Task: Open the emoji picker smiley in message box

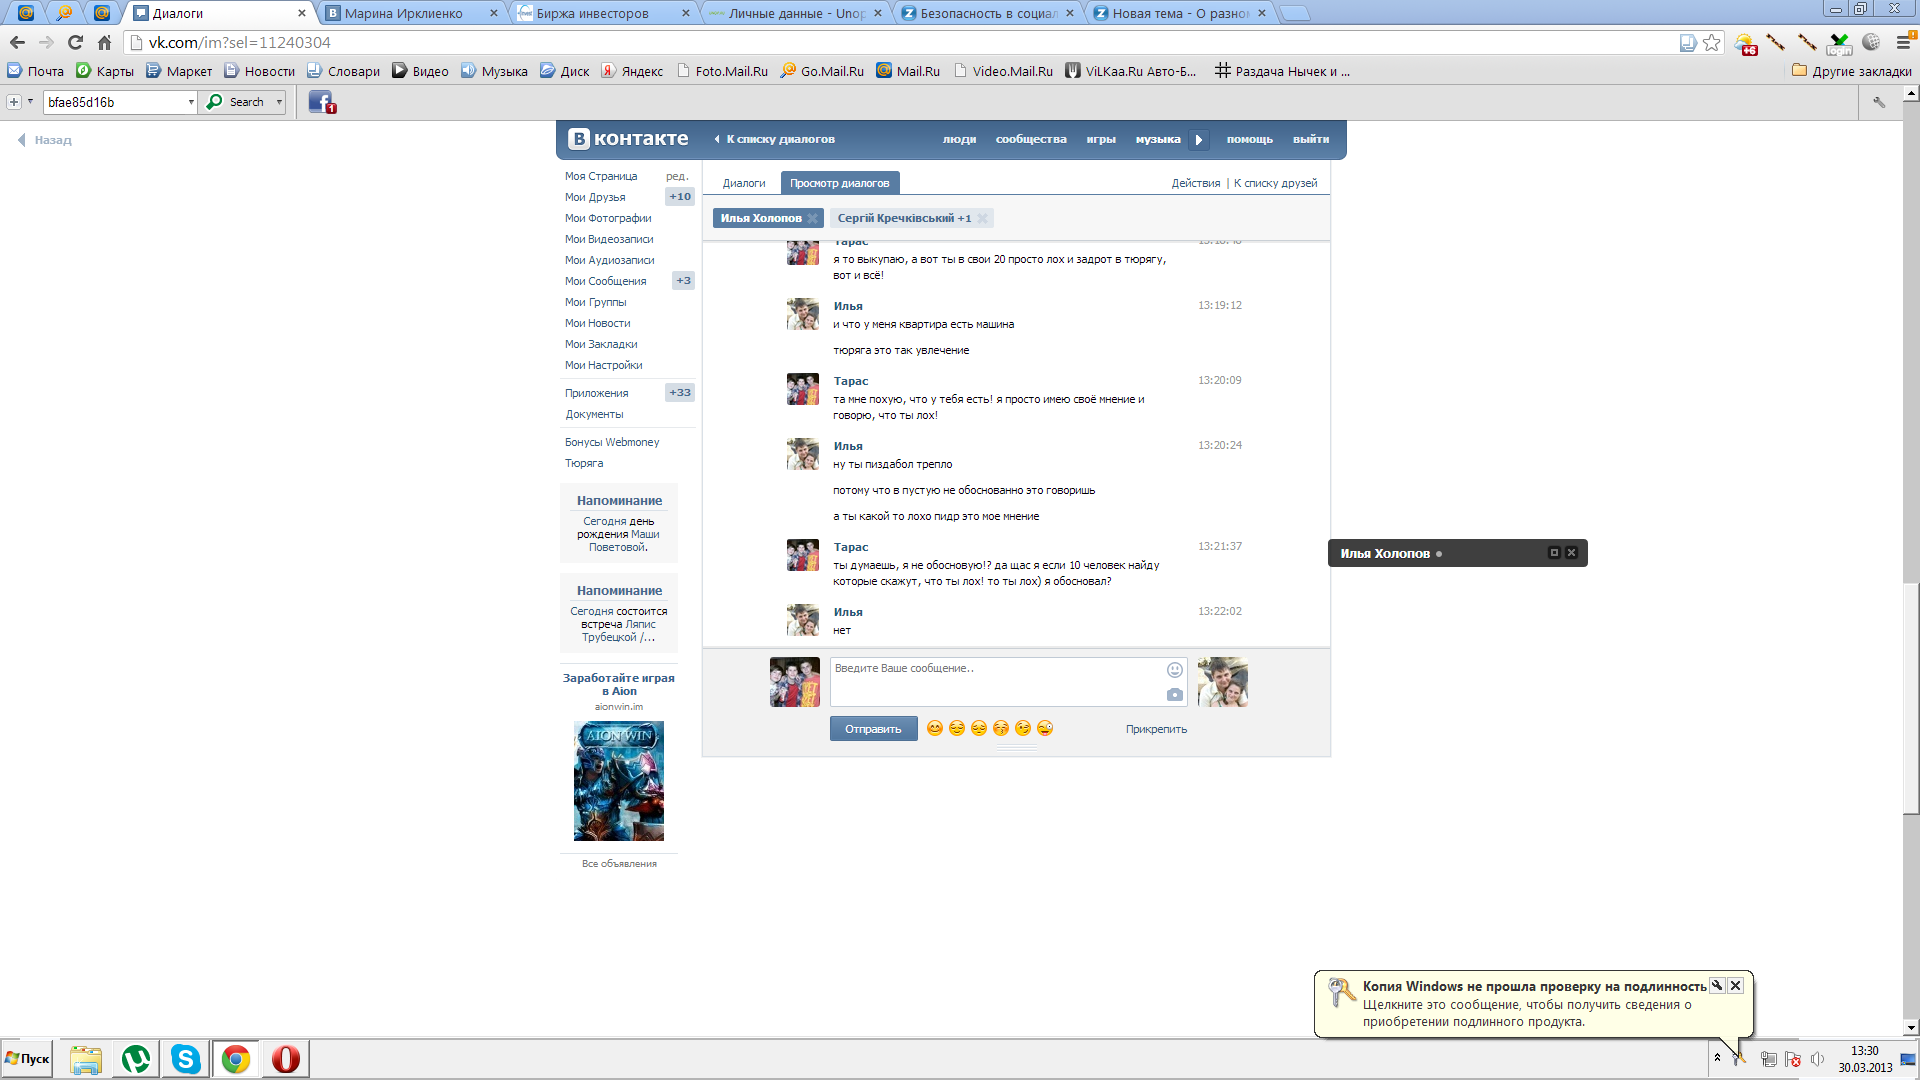Action: 1174,670
